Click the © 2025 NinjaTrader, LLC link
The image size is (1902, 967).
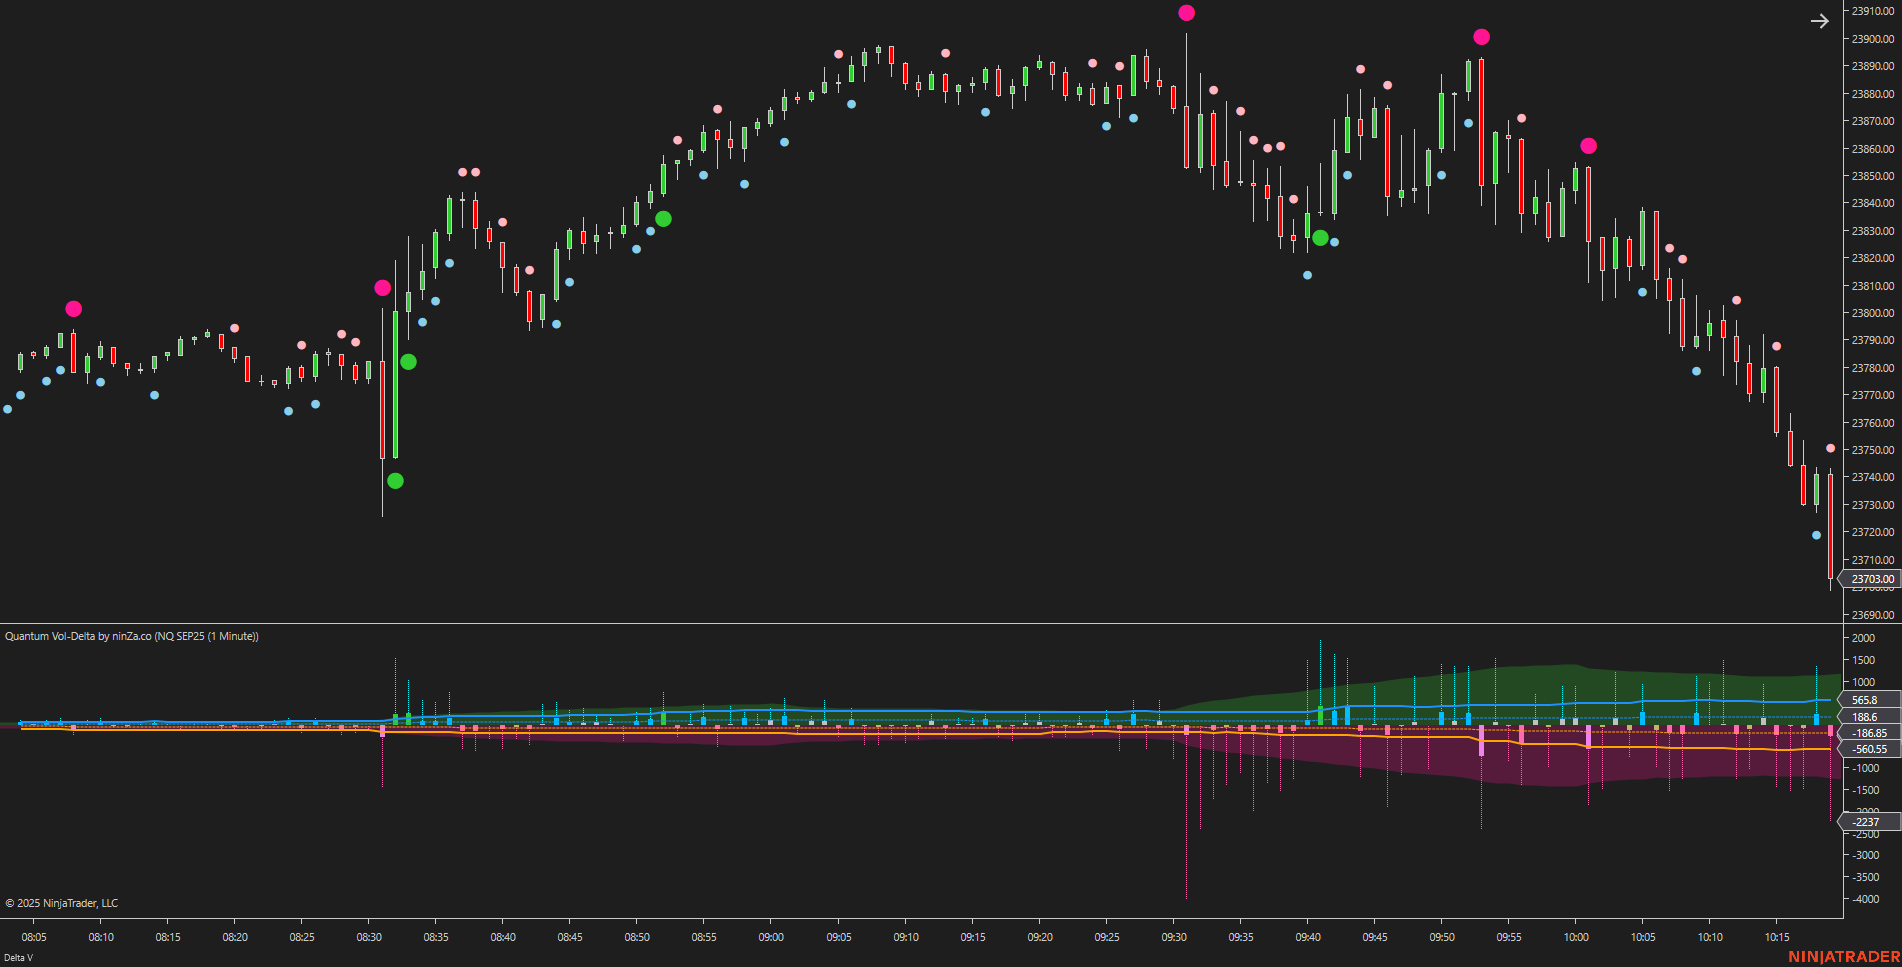click(60, 902)
